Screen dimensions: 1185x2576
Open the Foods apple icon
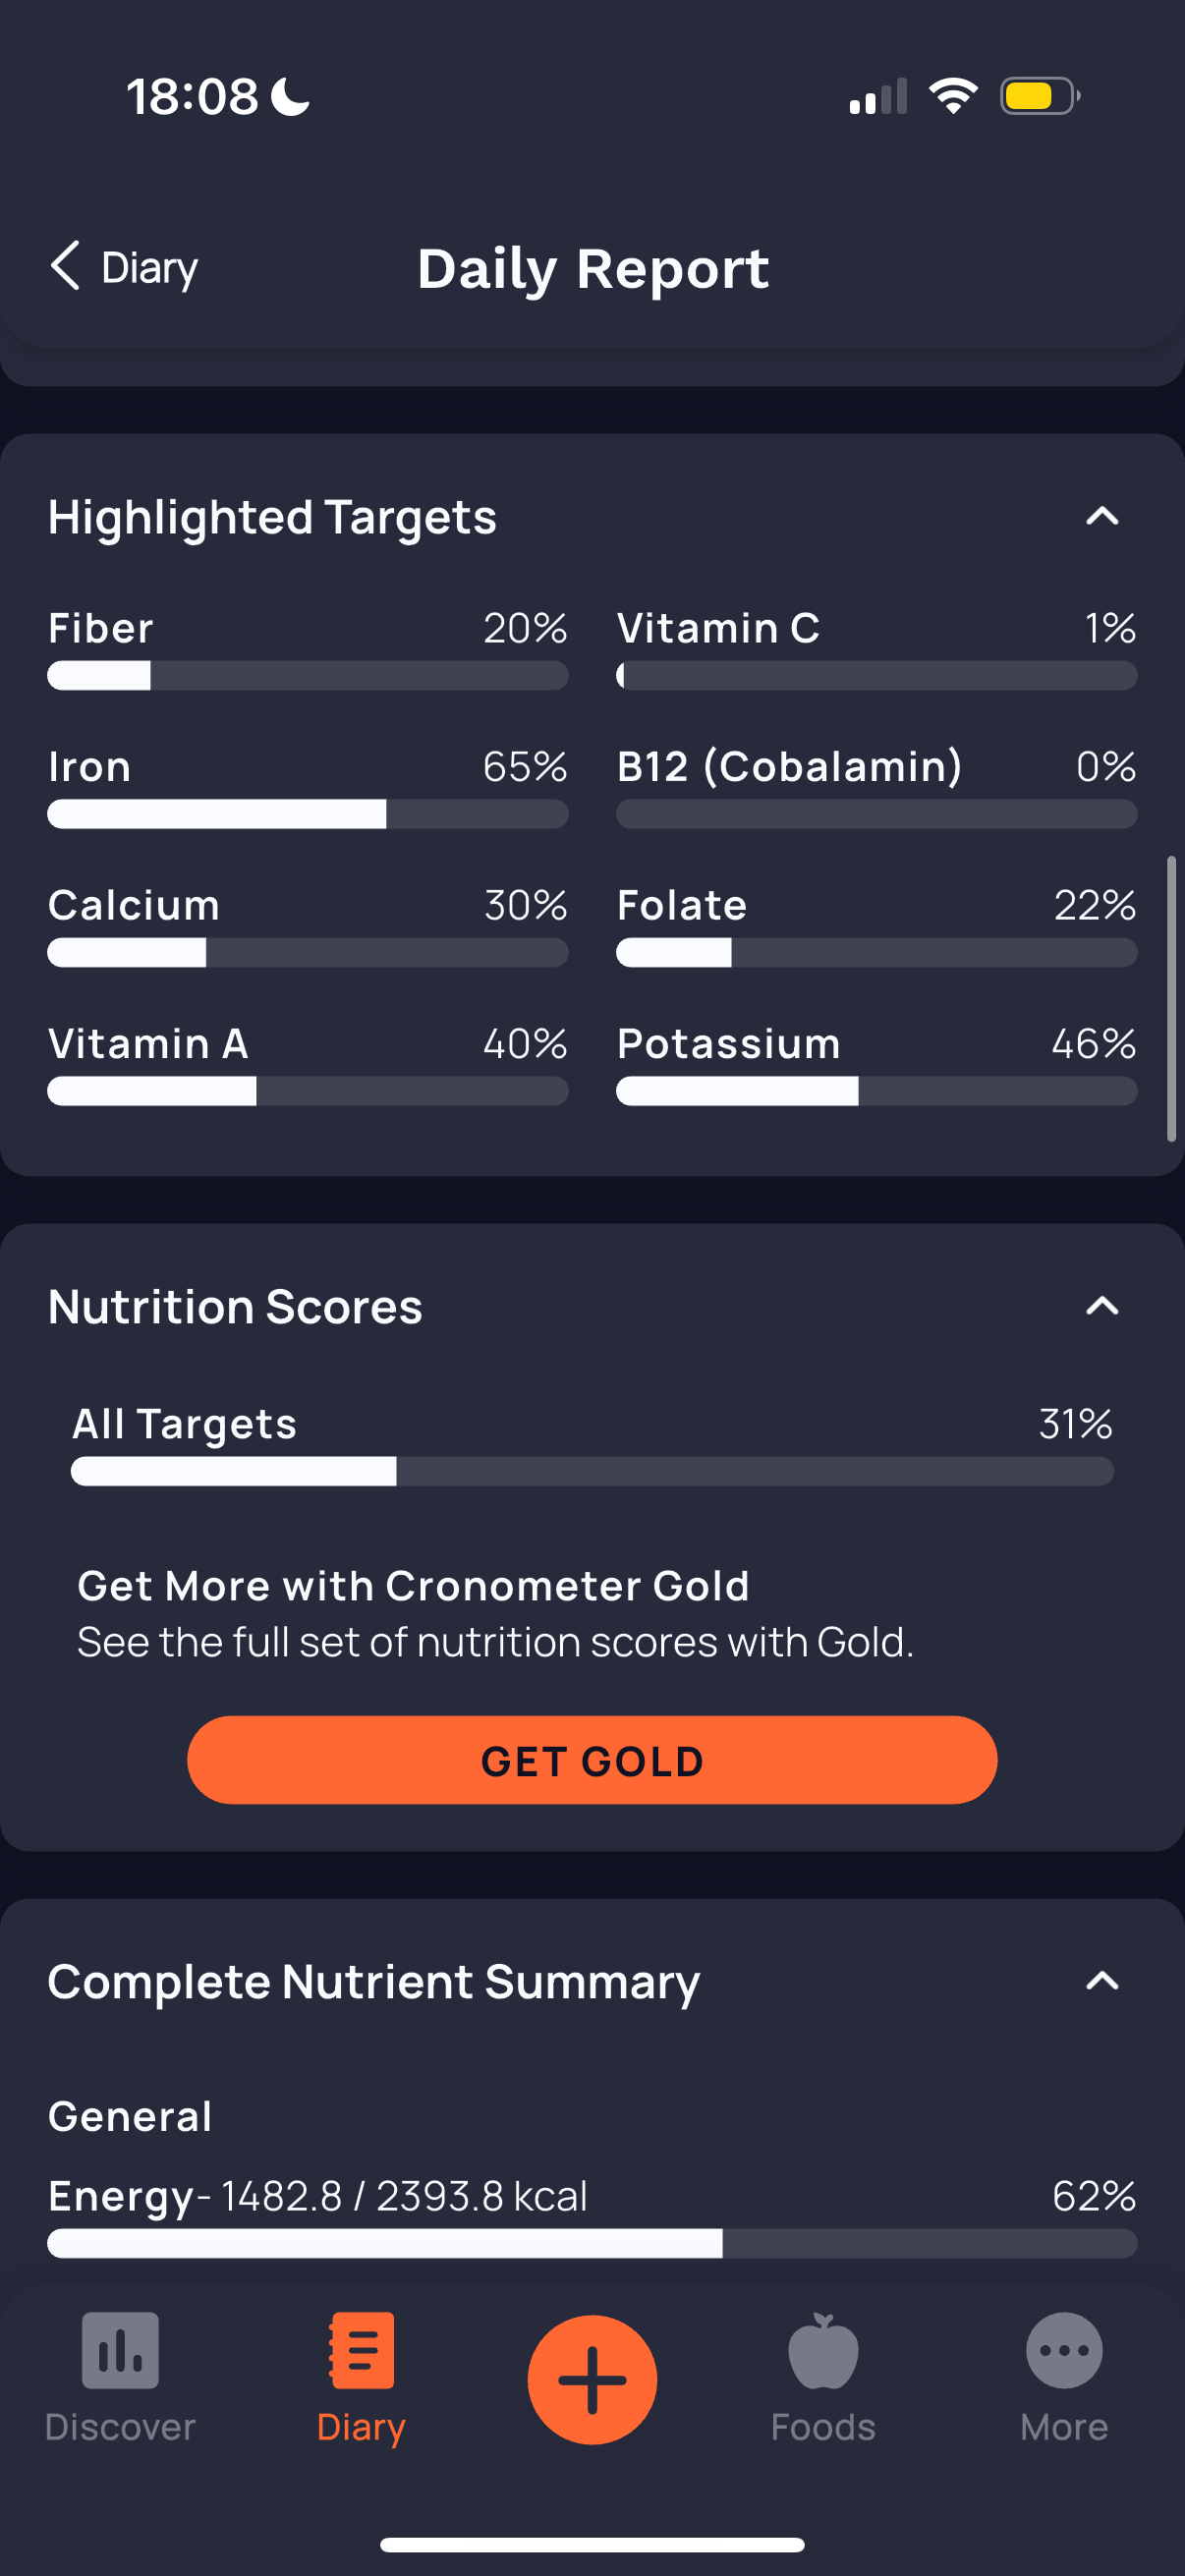tap(823, 2350)
